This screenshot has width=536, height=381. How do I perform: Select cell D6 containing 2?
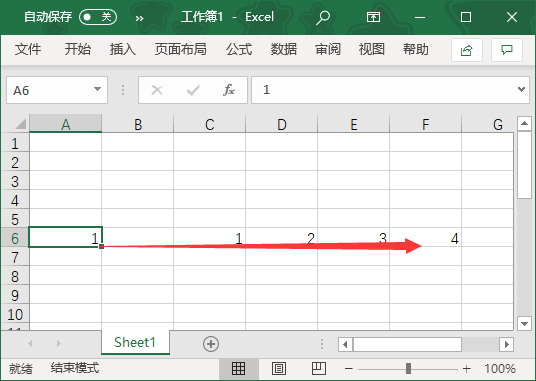tap(282, 237)
